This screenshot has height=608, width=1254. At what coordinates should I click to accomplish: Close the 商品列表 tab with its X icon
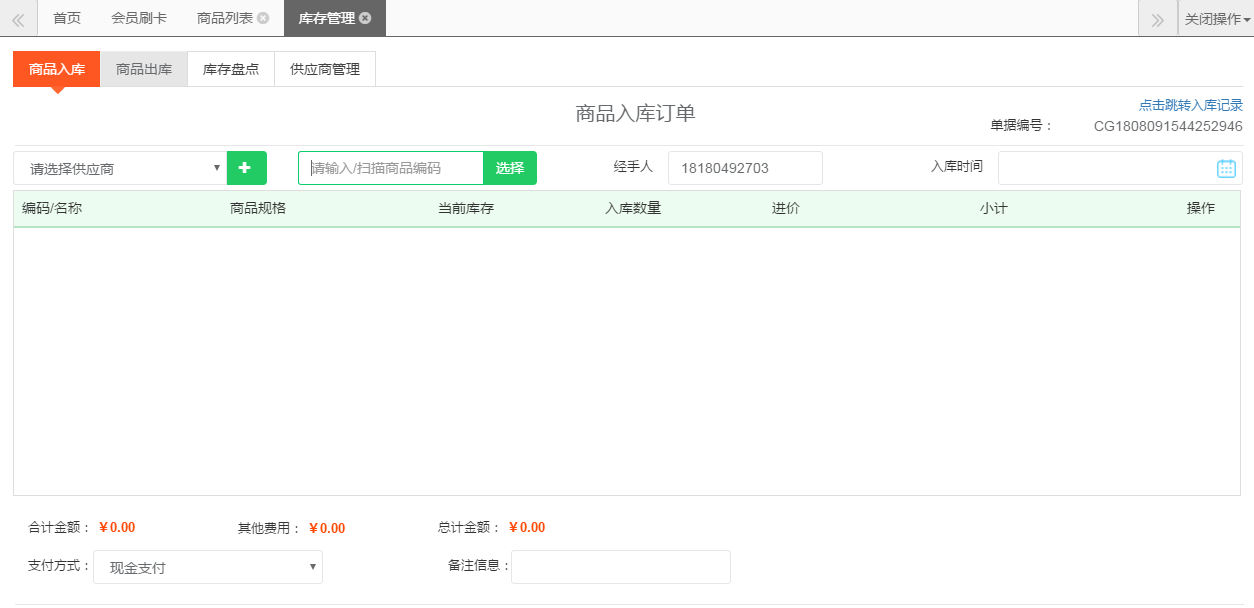263,18
